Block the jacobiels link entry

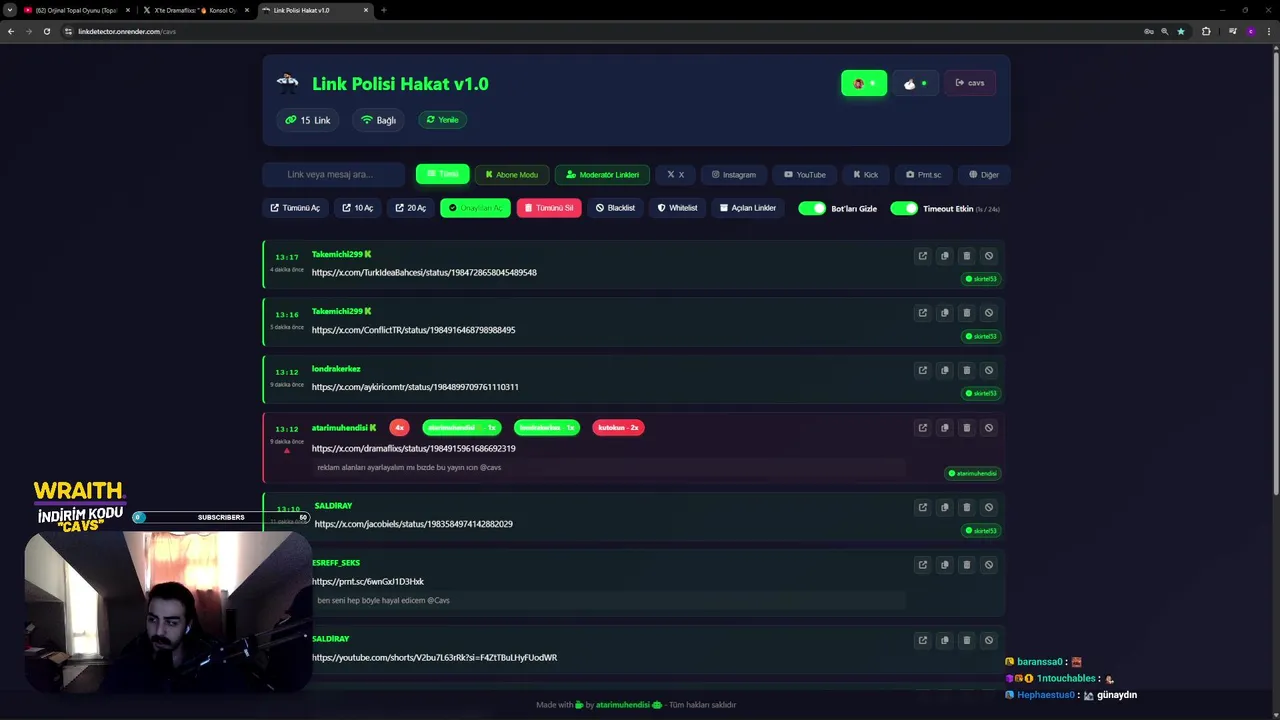tap(988, 507)
